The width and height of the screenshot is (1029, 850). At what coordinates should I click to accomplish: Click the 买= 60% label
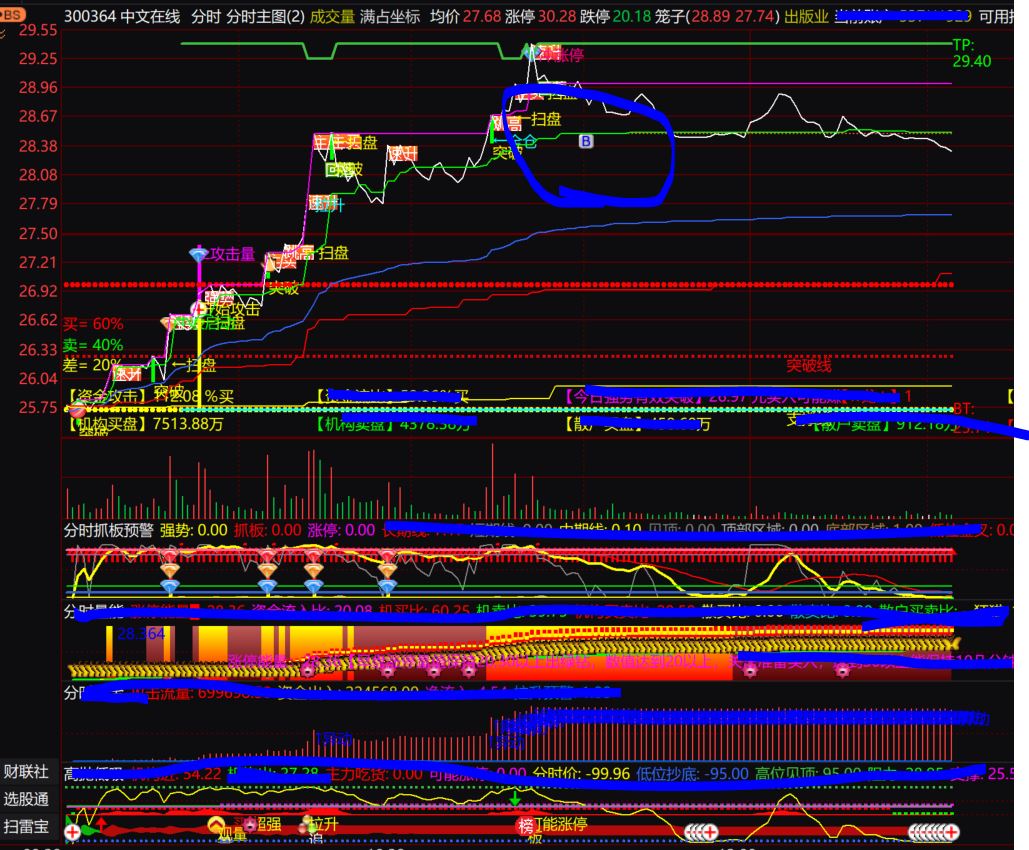93,324
